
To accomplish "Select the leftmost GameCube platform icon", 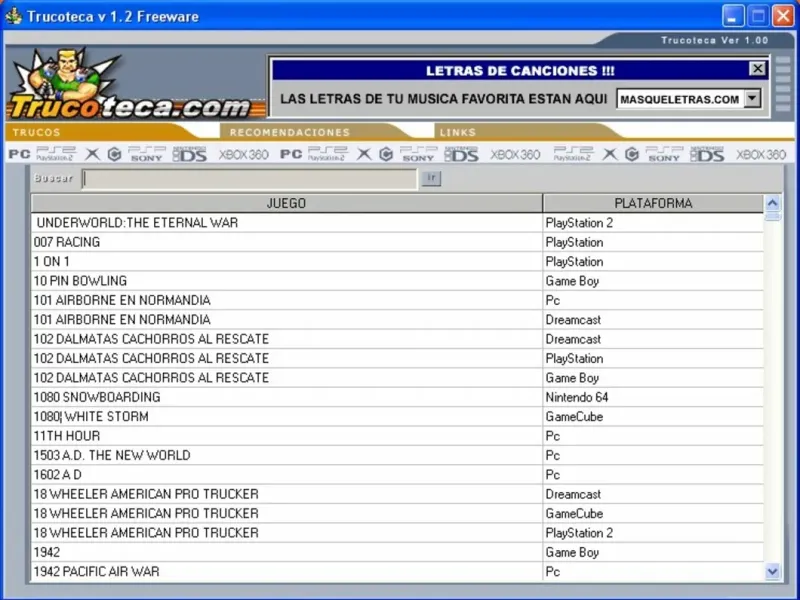I will coord(114,154).
